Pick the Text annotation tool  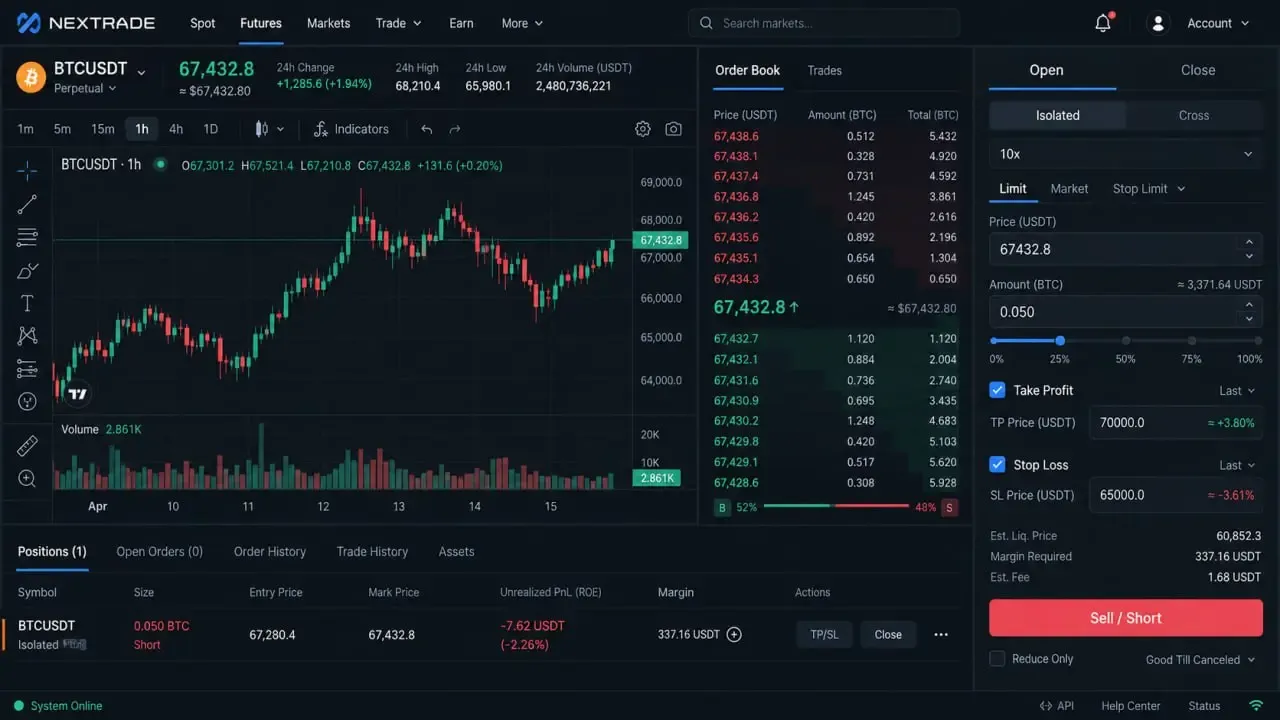pos(27,303)
